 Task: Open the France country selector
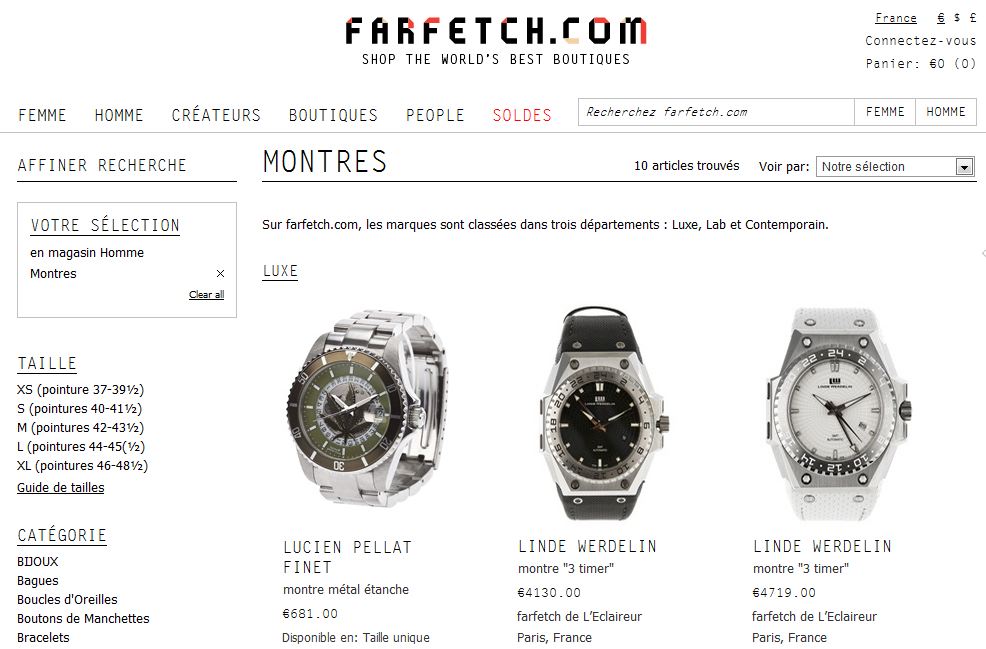pyautogui.click(x=895, y=18)
